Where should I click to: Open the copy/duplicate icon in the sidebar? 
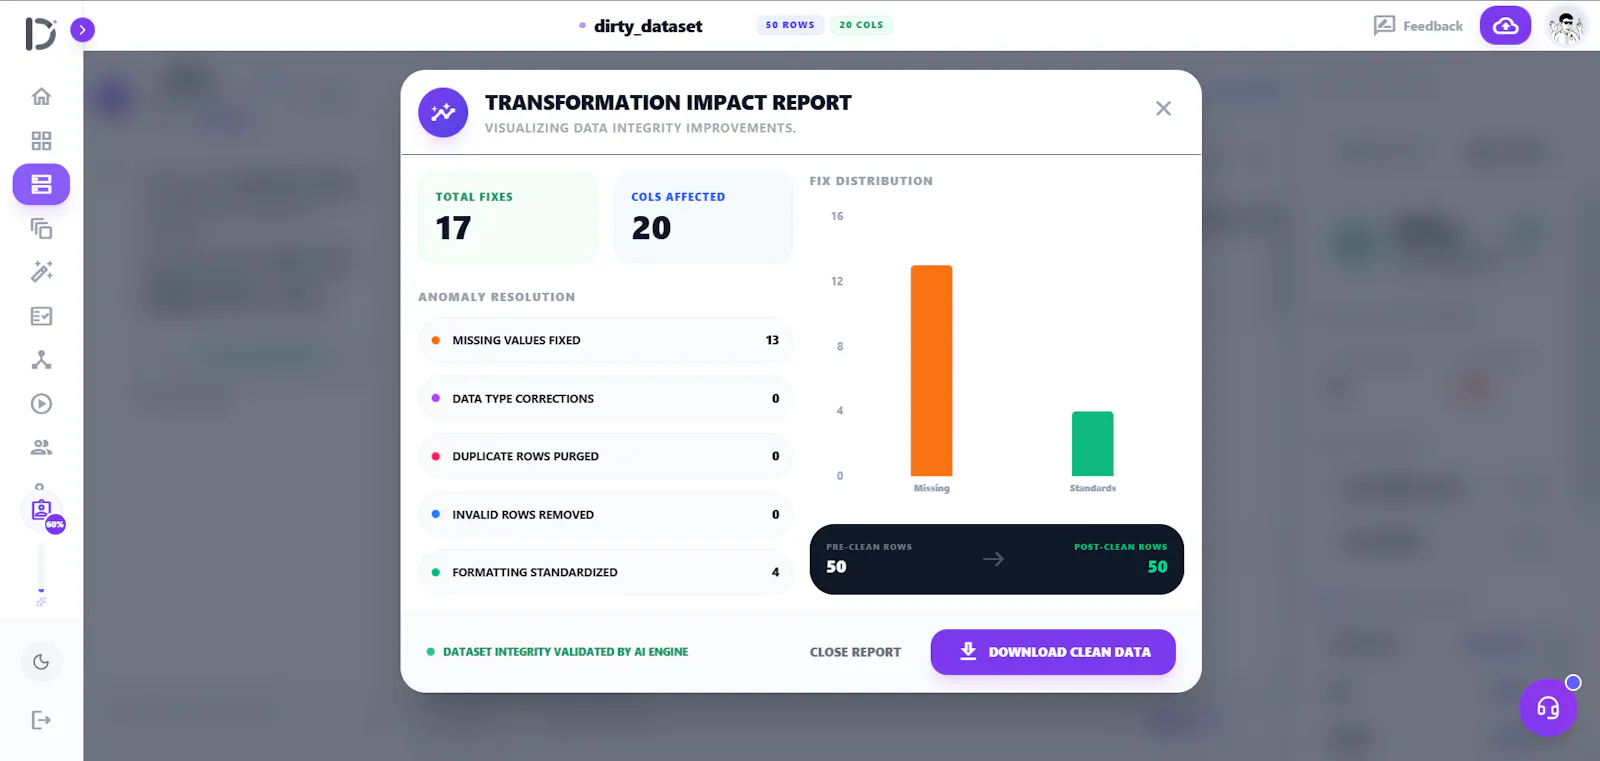point(41,228)
